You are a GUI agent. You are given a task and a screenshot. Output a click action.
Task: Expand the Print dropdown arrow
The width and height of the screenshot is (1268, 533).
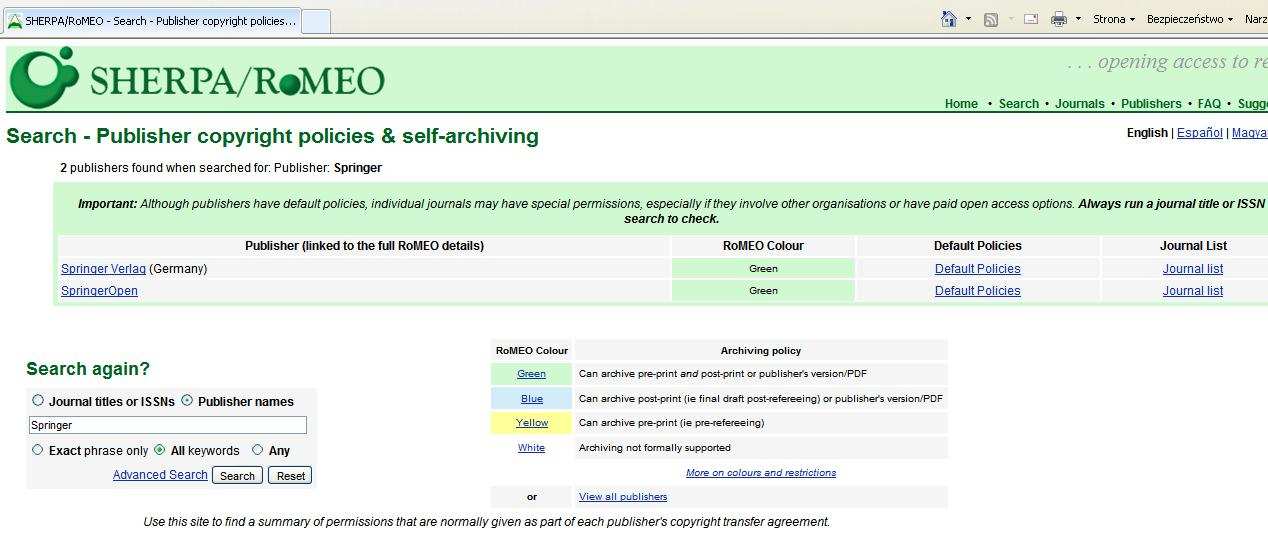[1078, 19]
